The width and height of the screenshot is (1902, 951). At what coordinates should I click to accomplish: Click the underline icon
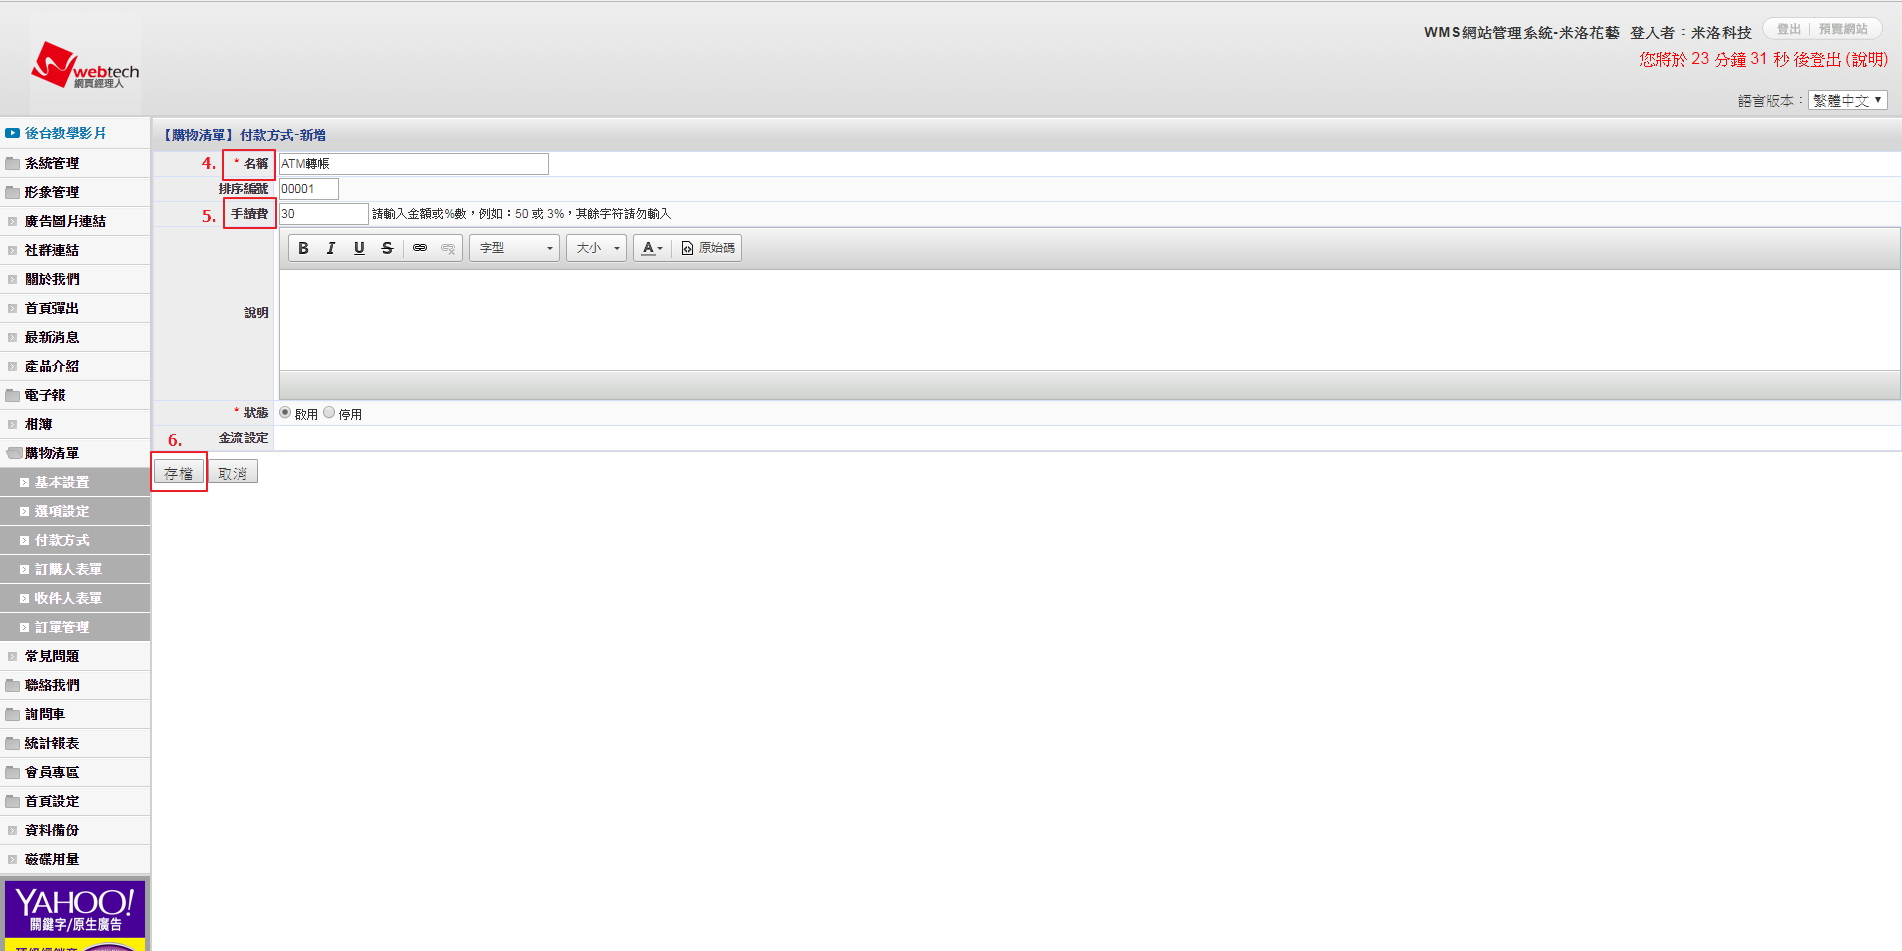[x=359, y=248]
